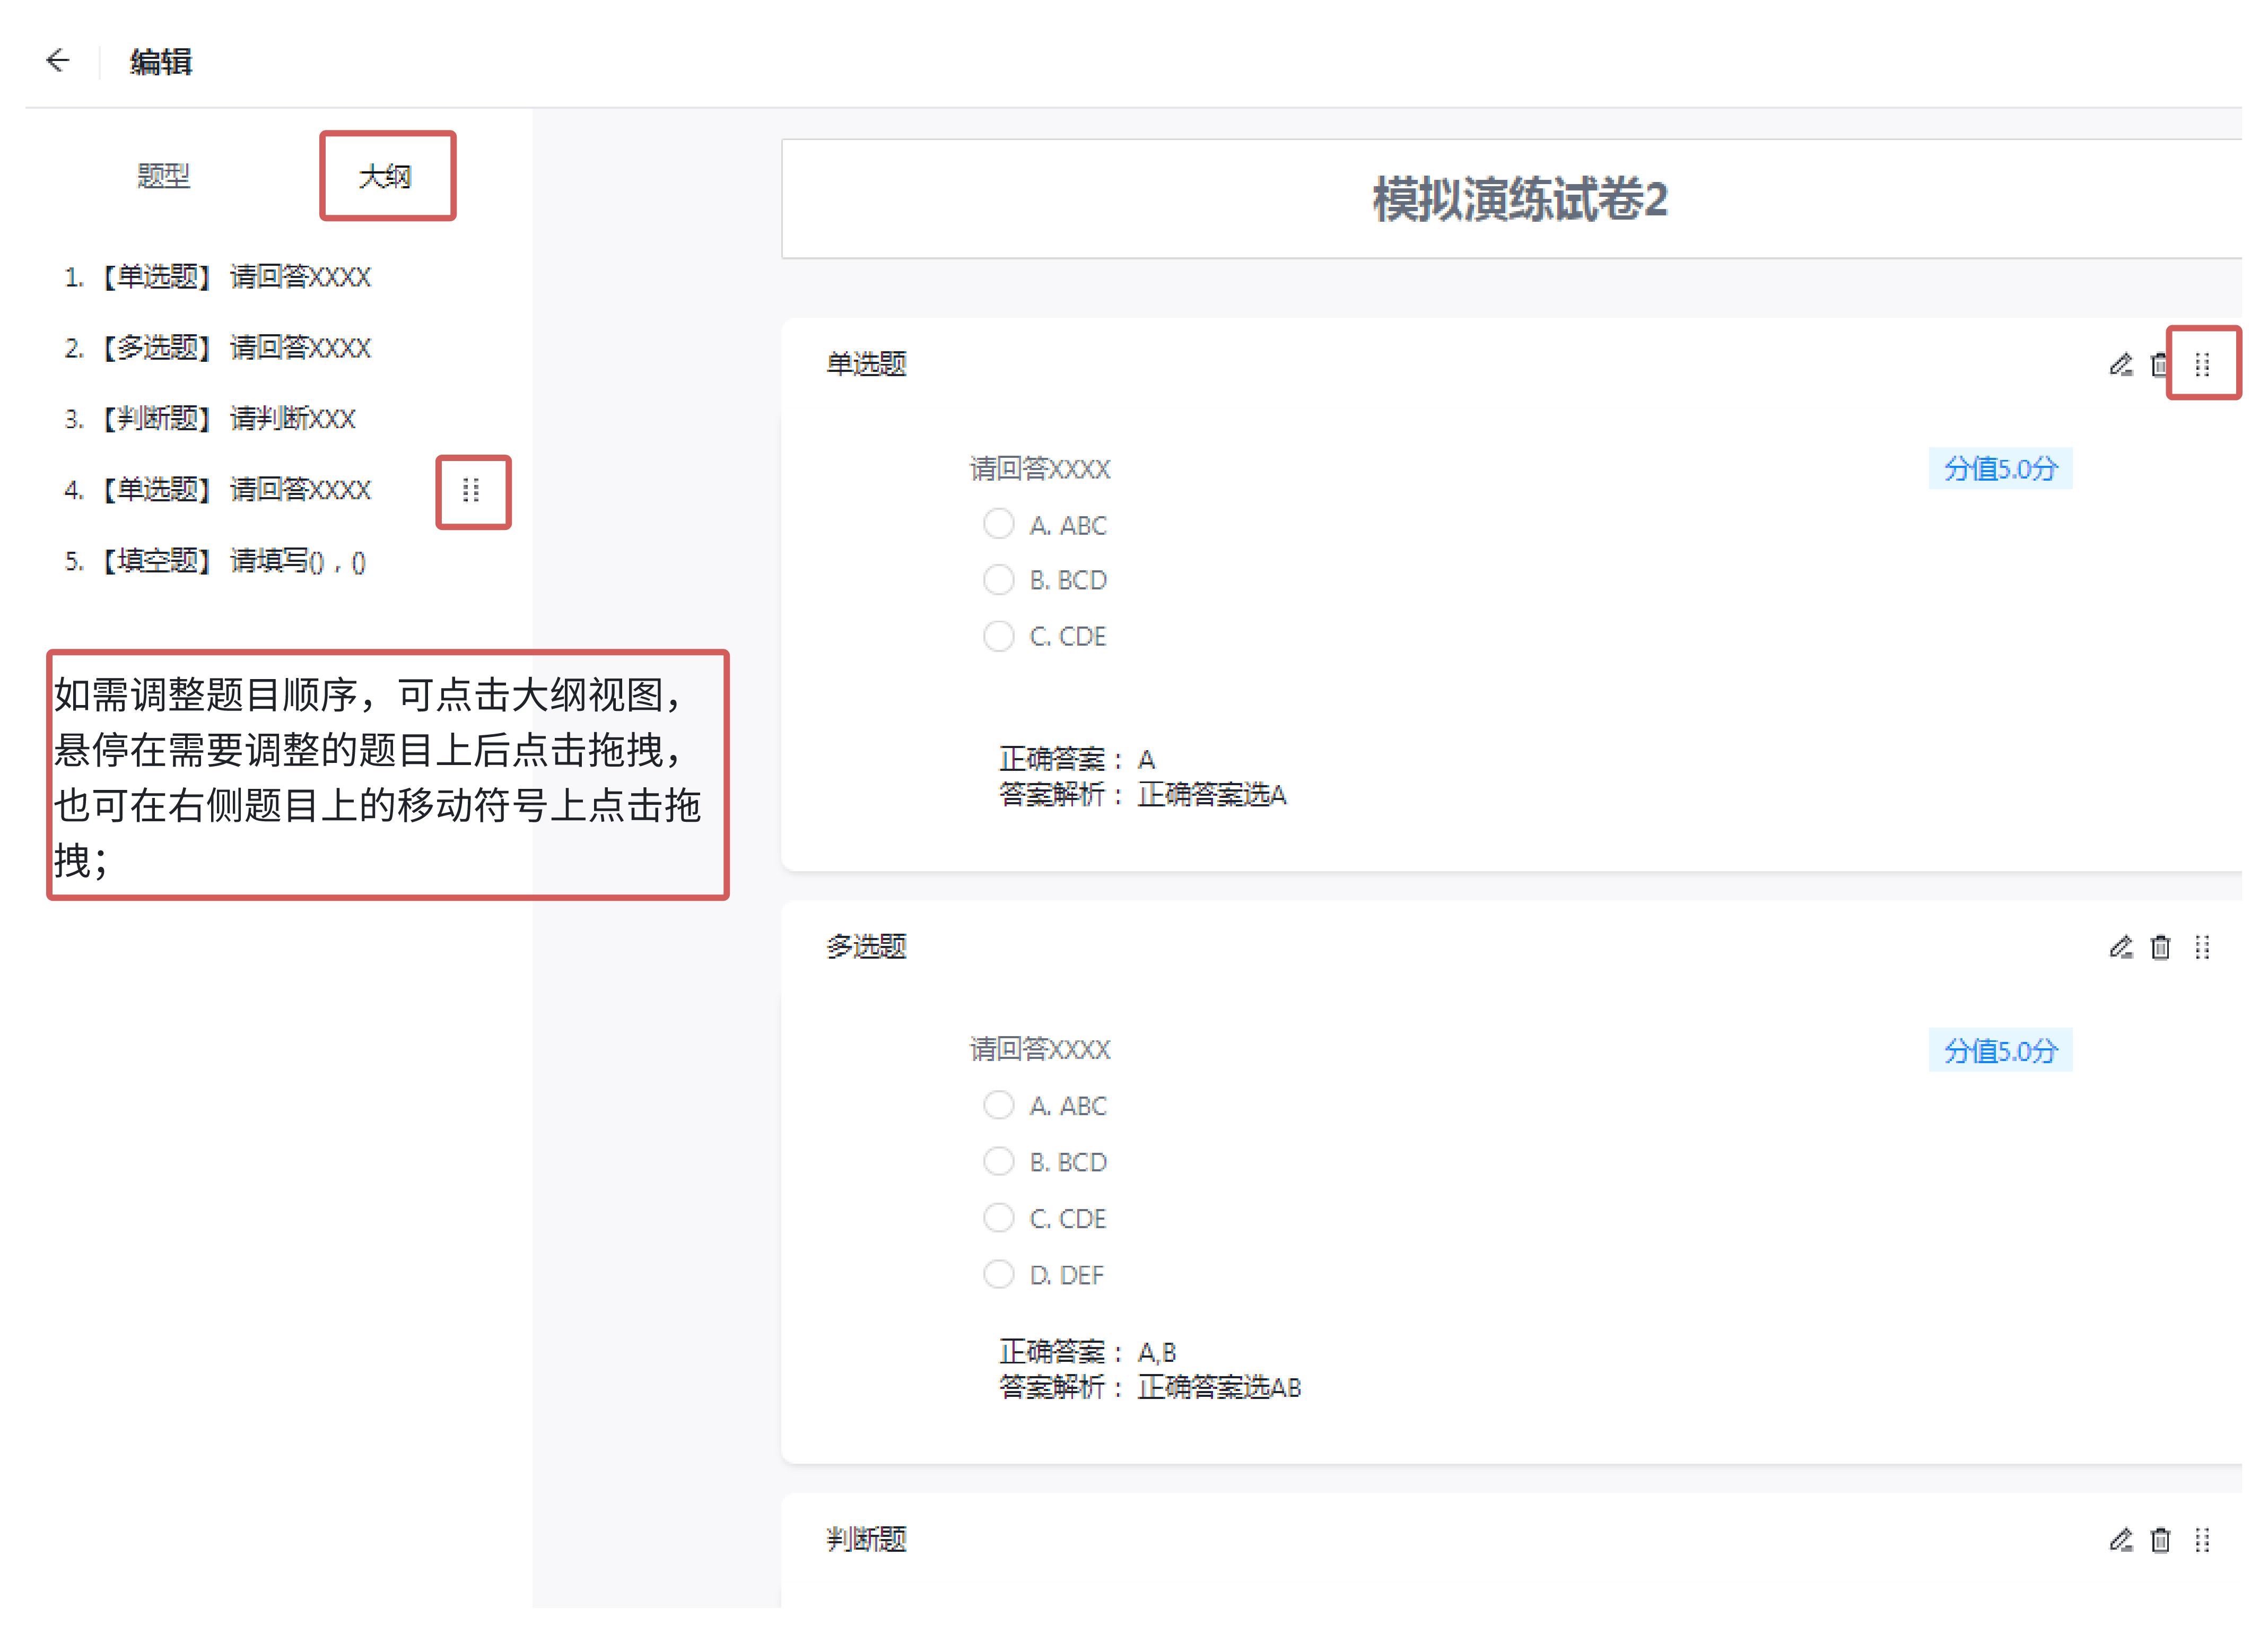Click drag handle beside outline item 4

coord(471,490)
